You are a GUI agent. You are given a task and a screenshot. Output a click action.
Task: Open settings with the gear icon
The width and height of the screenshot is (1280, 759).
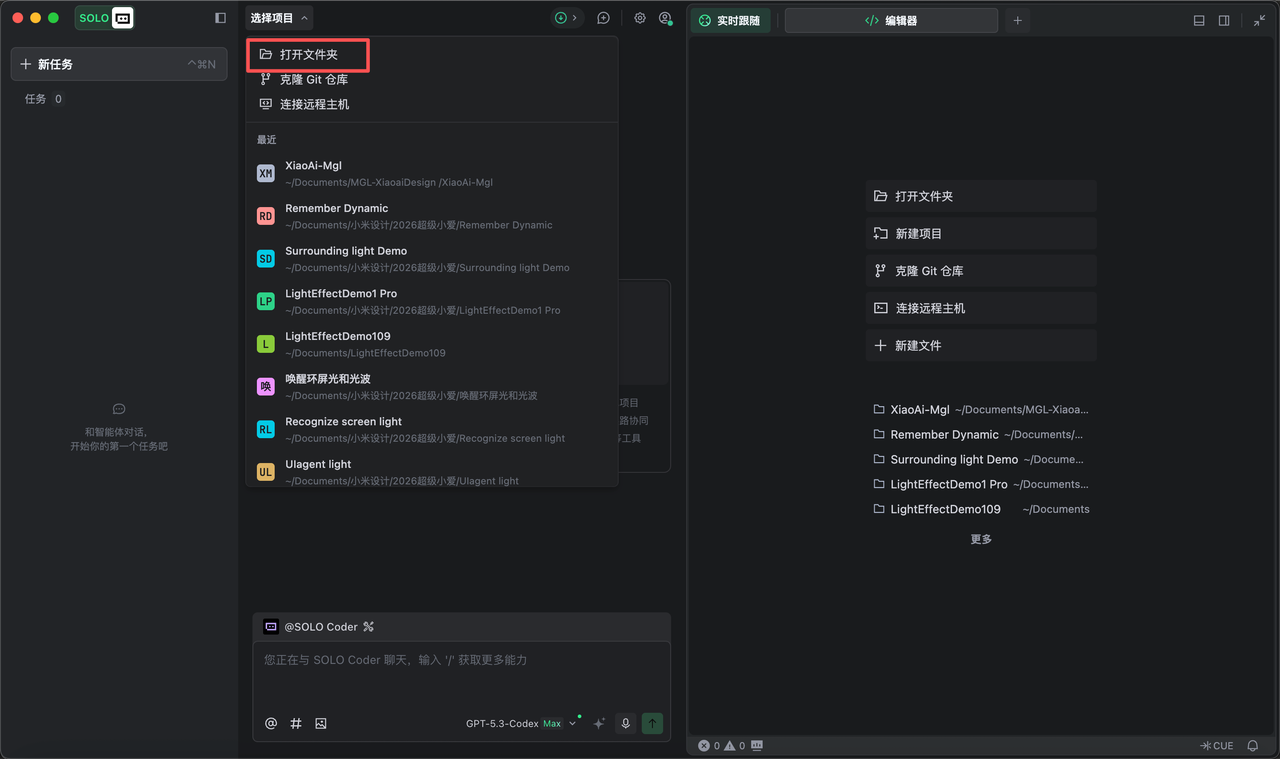coord(640,18)
